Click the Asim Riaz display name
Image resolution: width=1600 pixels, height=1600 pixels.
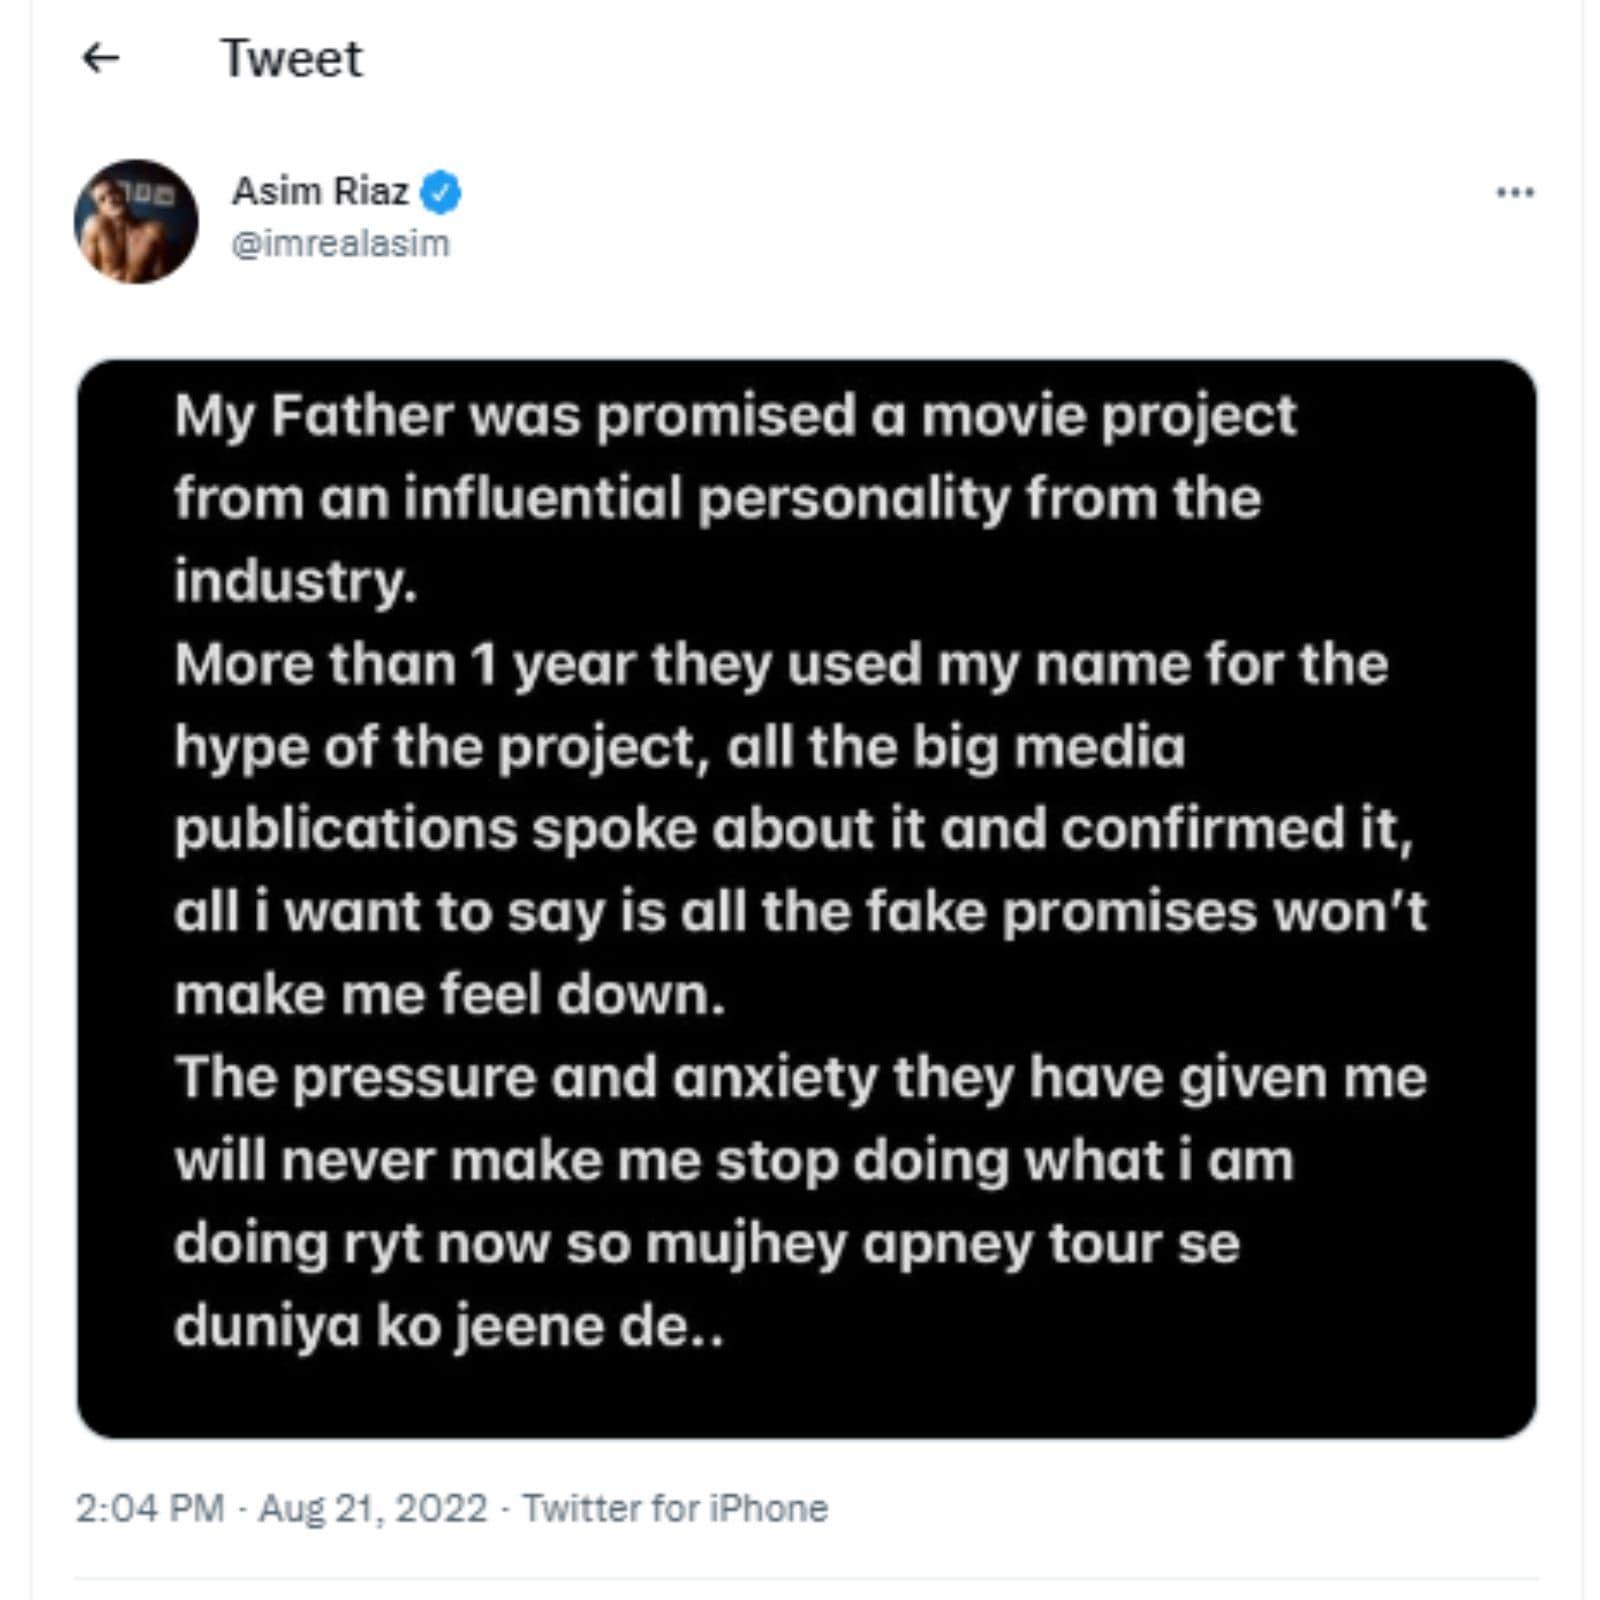point(320,191)
